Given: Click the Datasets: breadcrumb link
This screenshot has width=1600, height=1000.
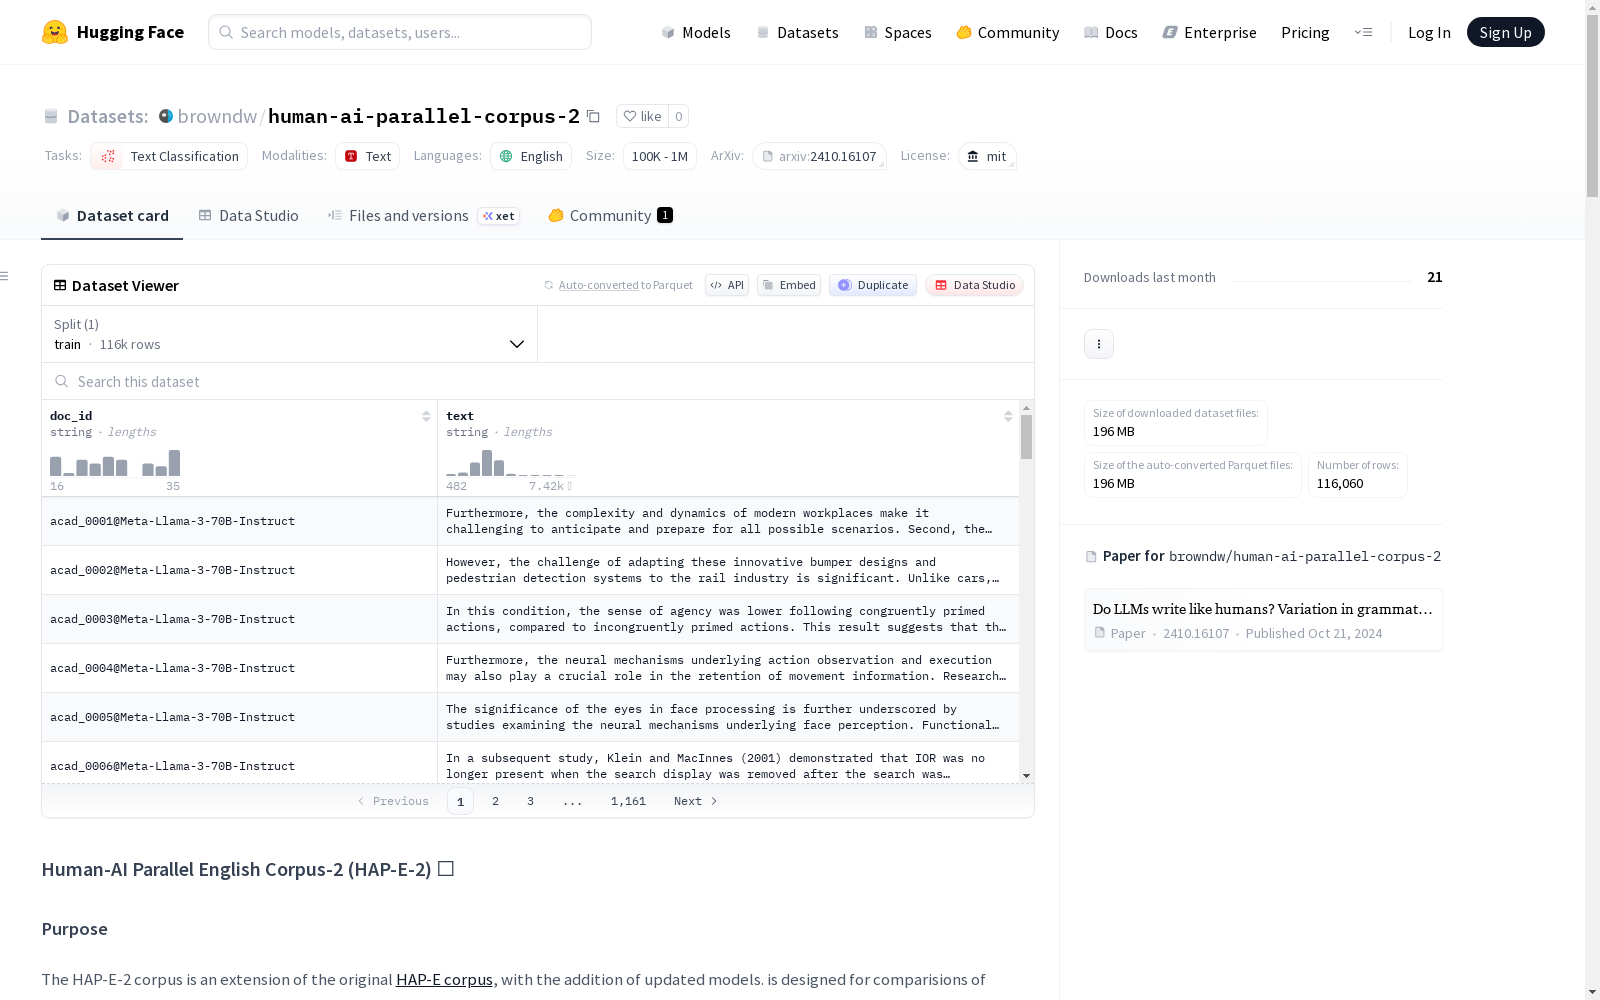Looking at the screenshot, I should 107,116.
